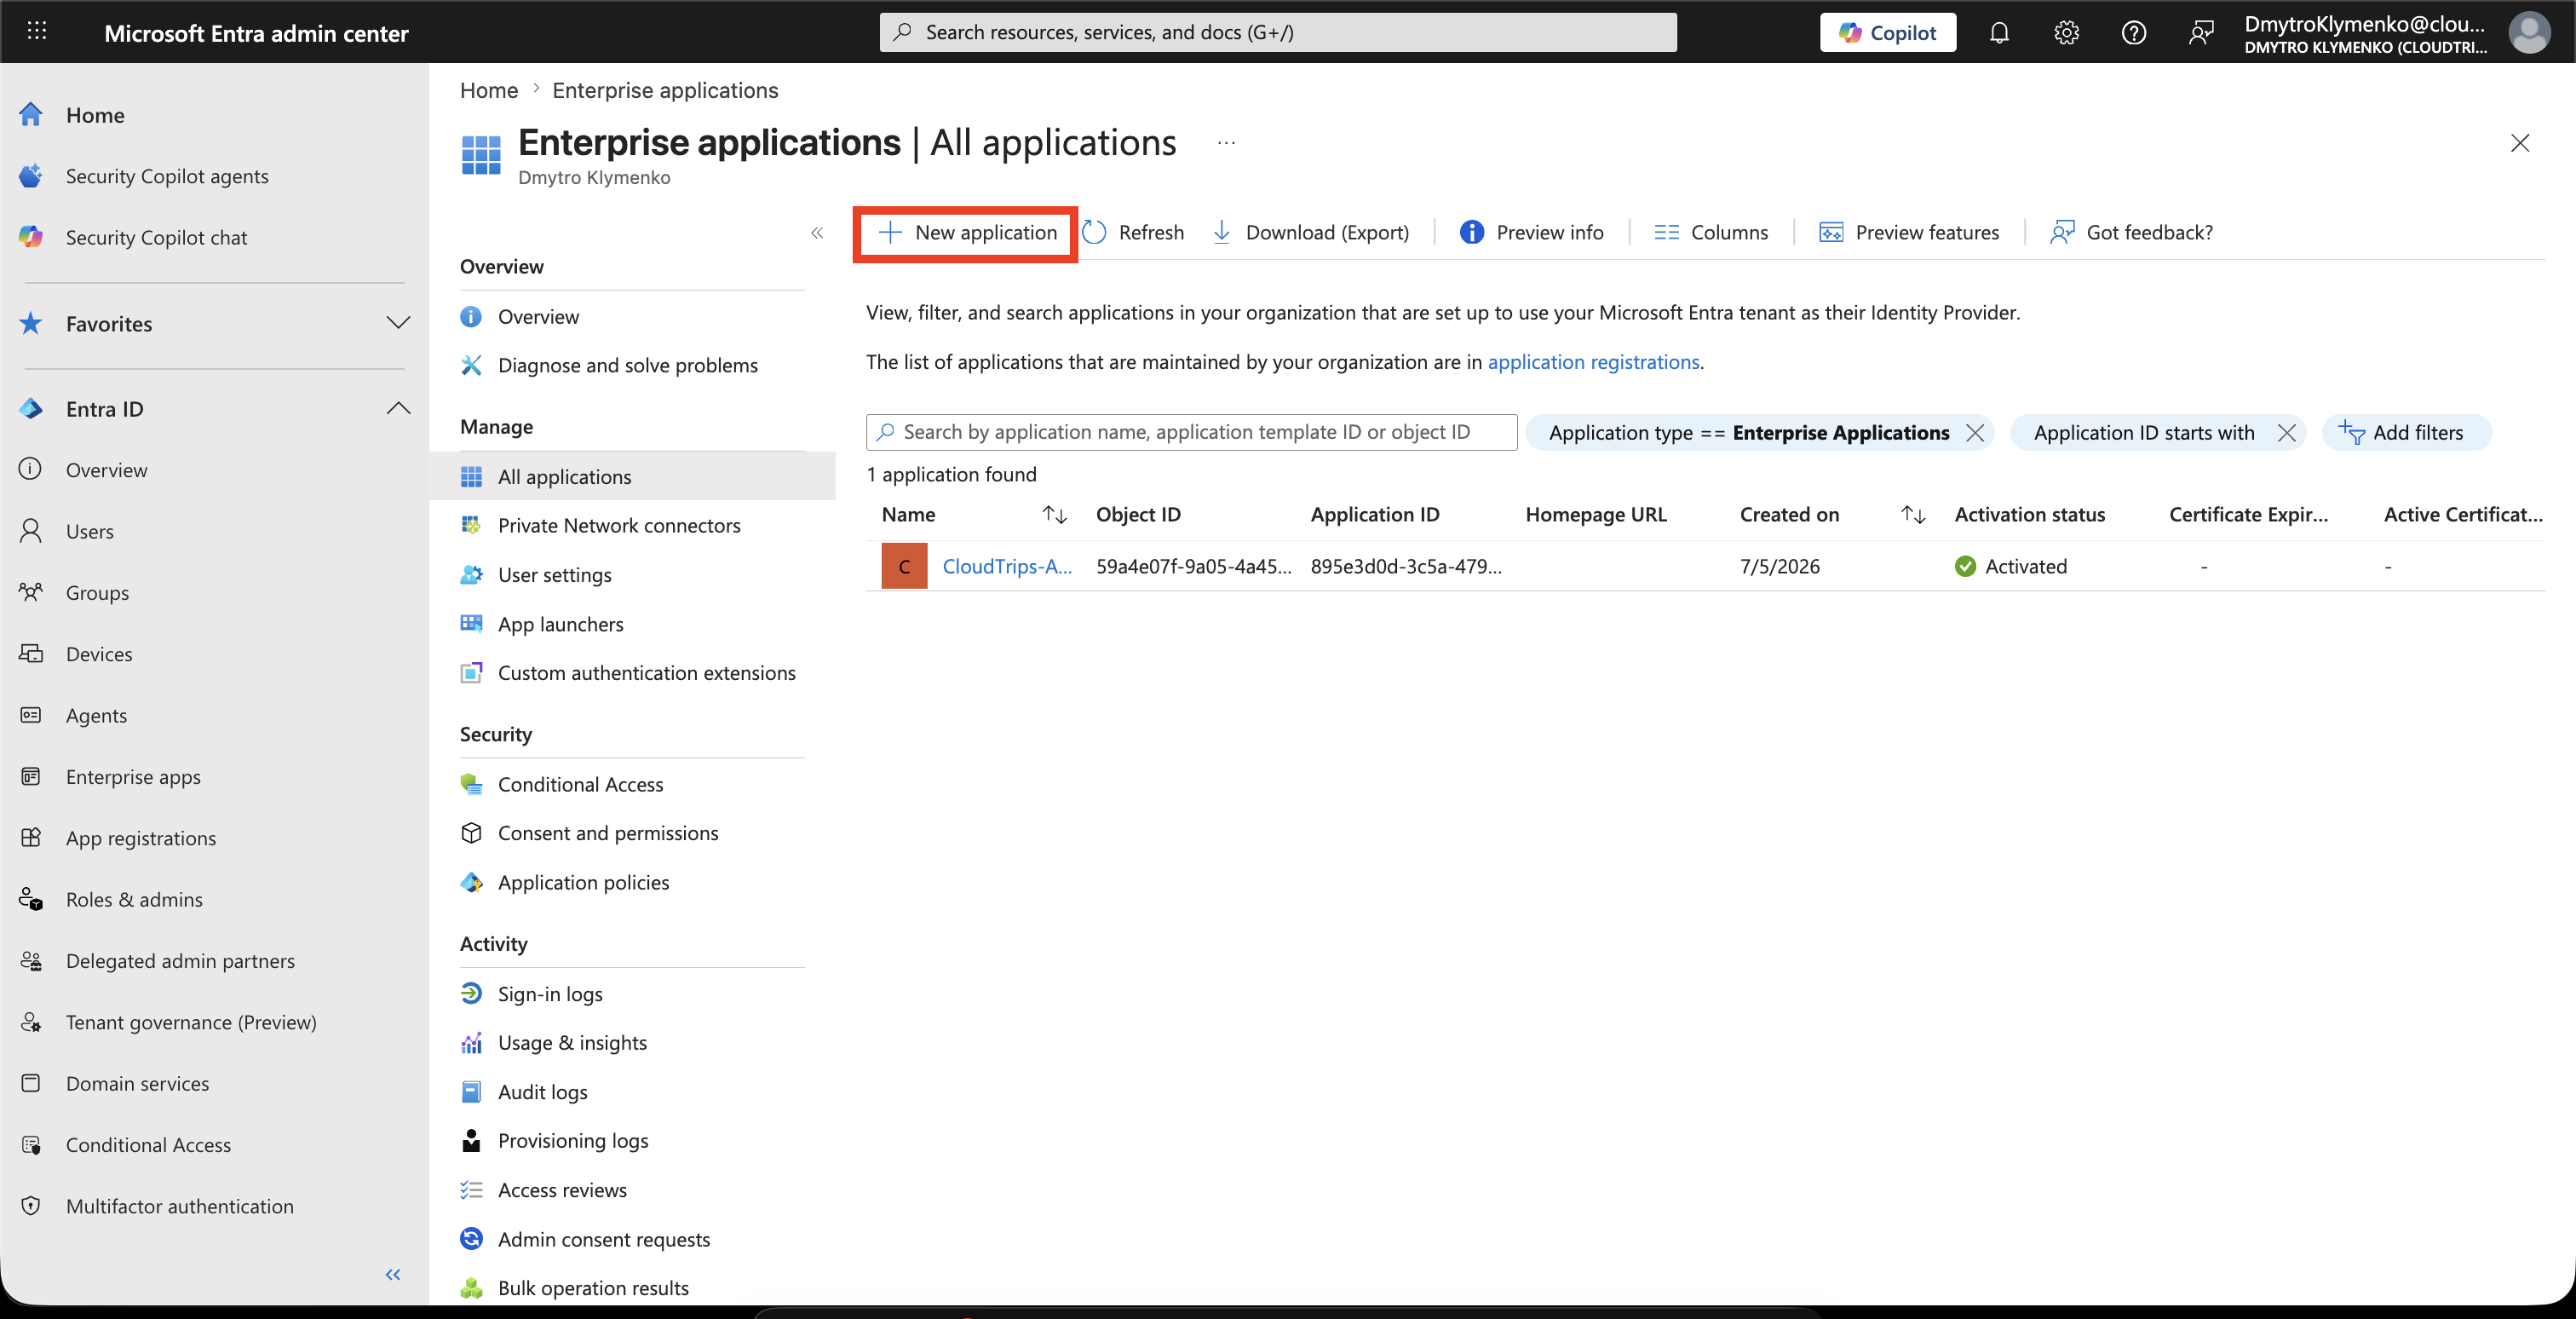Open Preview features

pyautogui.click(x=1909, y=232)
